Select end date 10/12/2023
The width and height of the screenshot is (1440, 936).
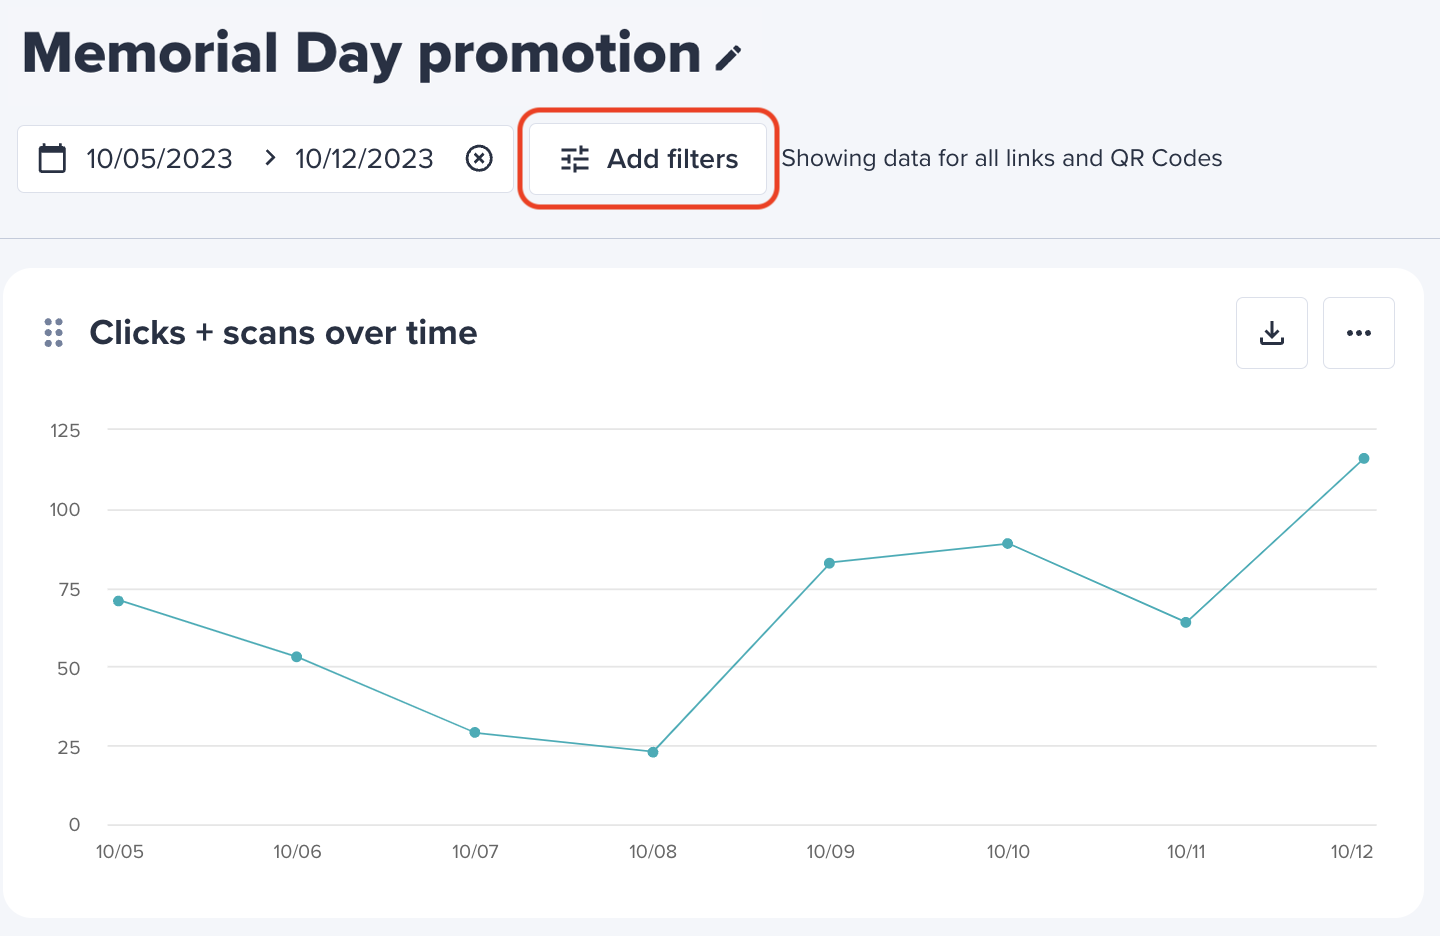point(364,158)
